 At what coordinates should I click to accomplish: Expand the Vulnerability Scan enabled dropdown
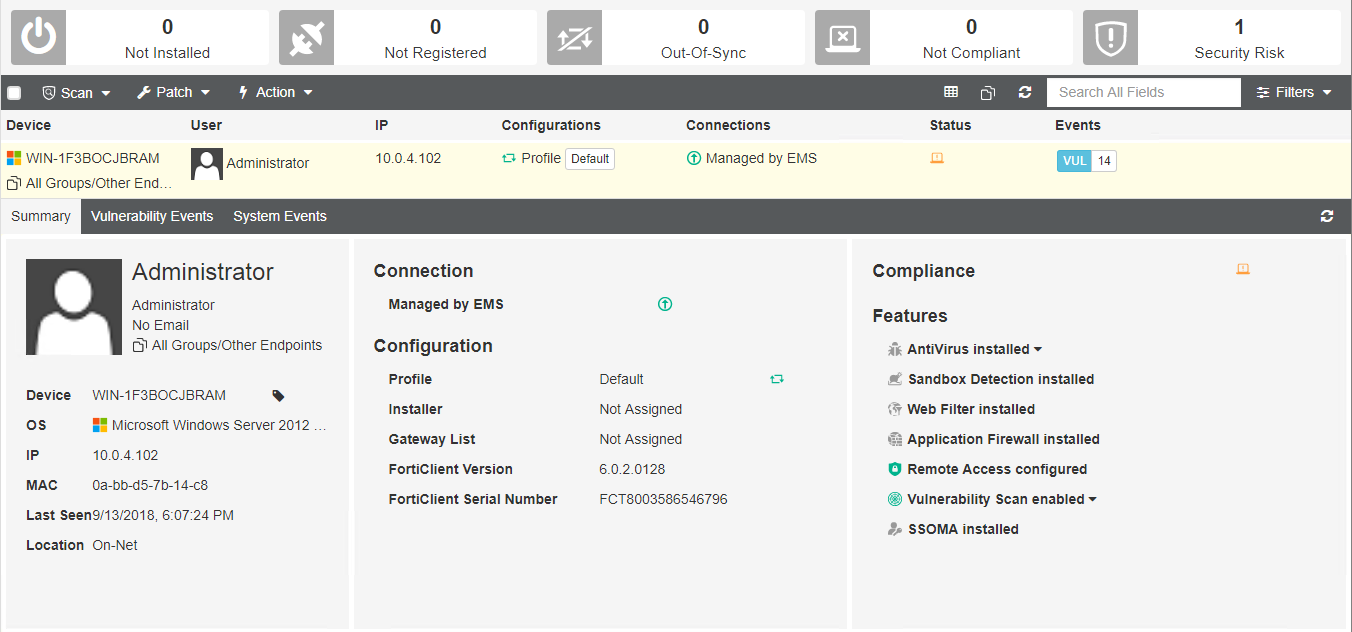[x=1094, y=498]
